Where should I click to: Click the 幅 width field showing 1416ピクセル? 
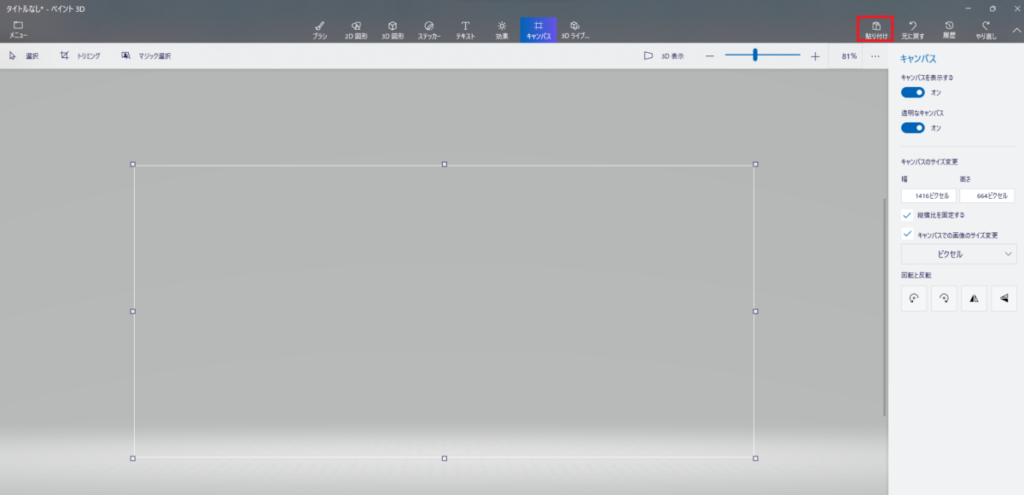click(x=929, y=196)
